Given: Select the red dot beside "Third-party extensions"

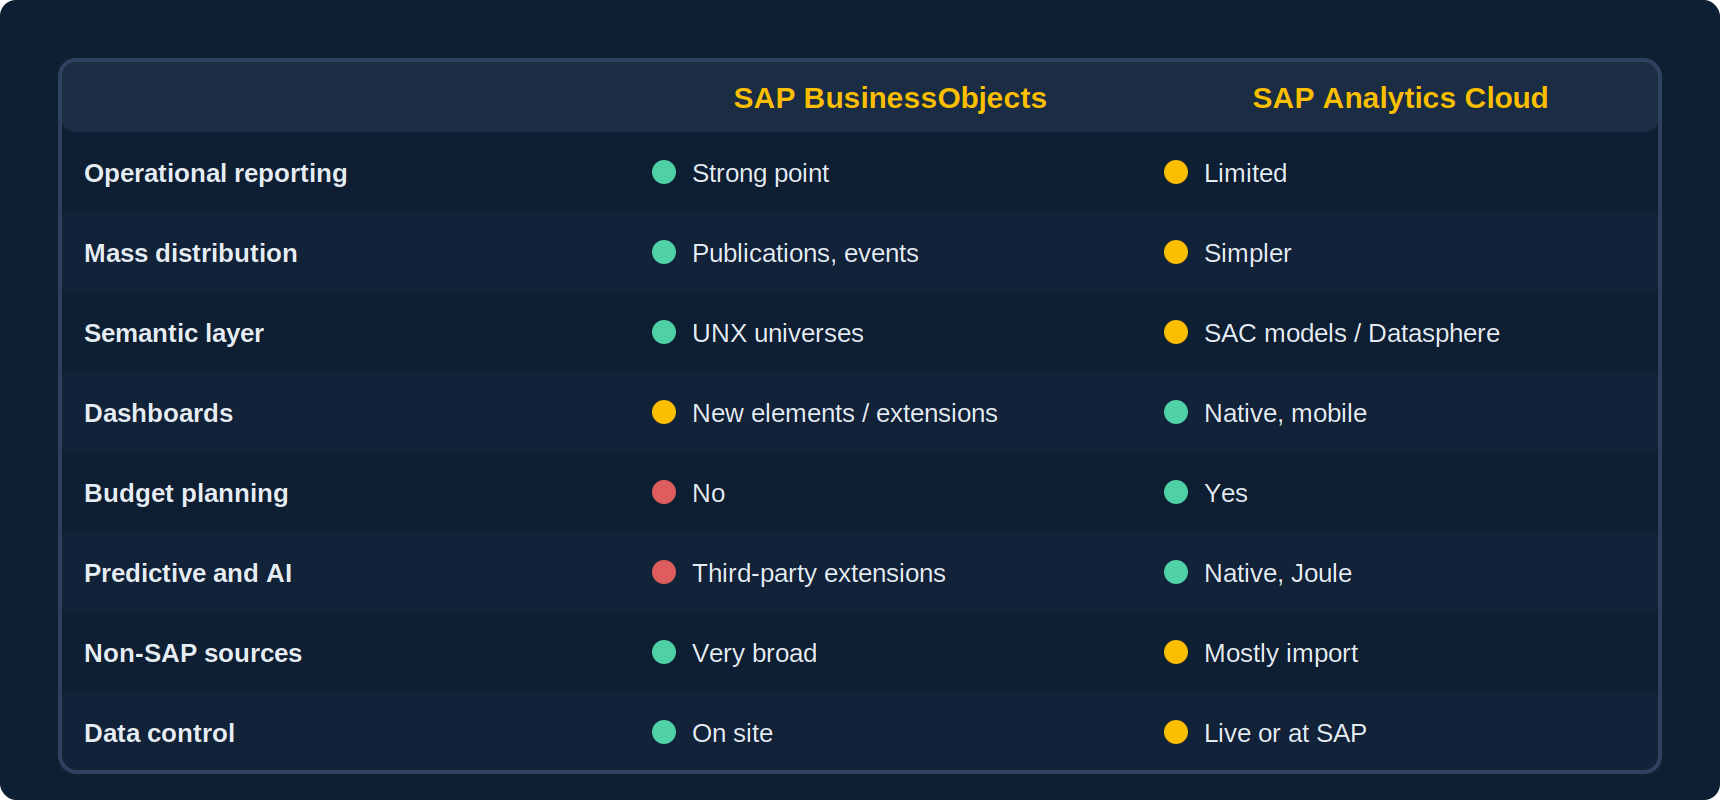Looking at the screenshot, I should click(x=664, y=572).
